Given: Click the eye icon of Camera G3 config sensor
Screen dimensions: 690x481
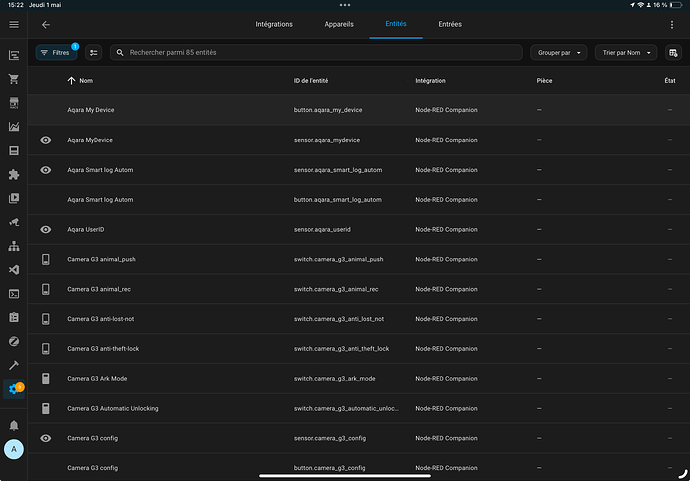Looking at the screenshot, I should tap(46, 438).
